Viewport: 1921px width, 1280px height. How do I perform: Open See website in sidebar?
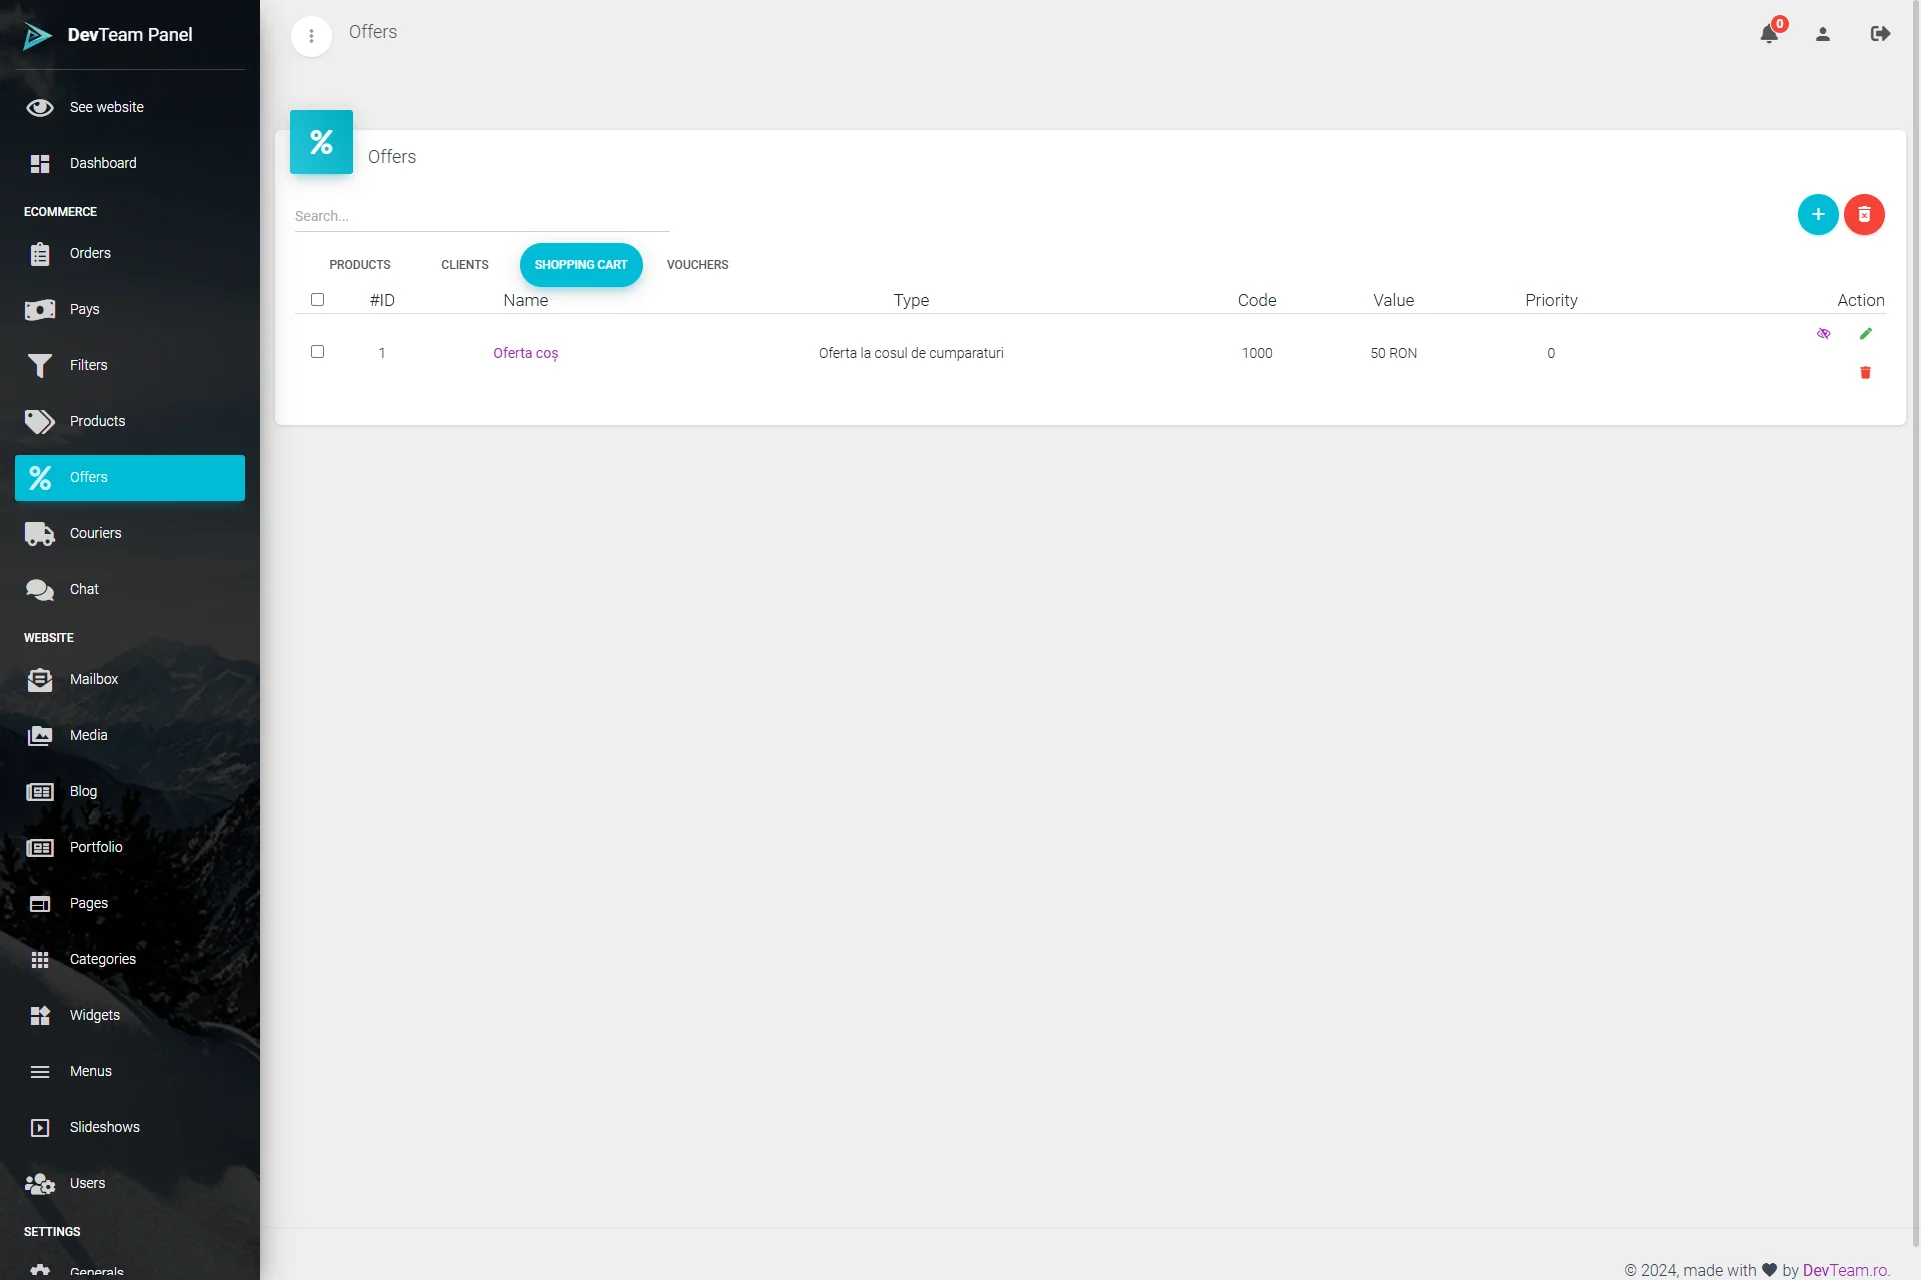point(106,107)
